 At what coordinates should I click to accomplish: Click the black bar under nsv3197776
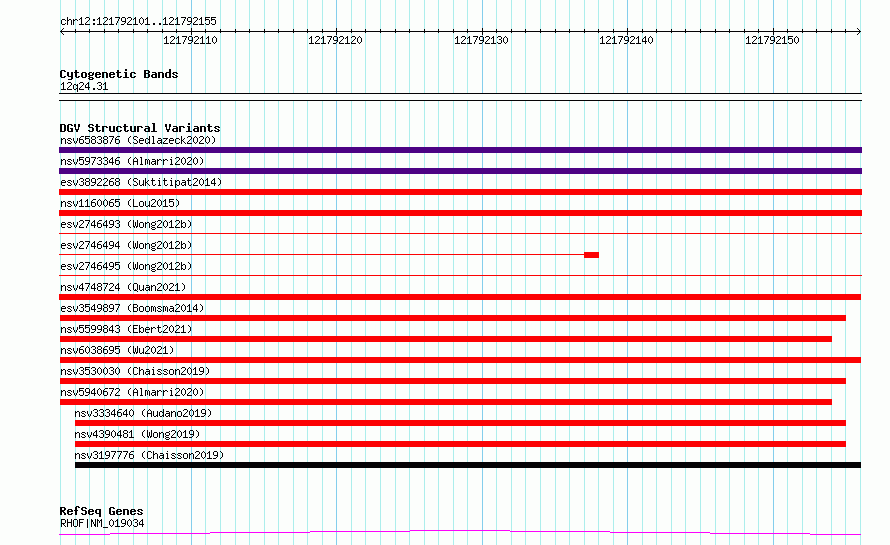click(x=468, y=465)
